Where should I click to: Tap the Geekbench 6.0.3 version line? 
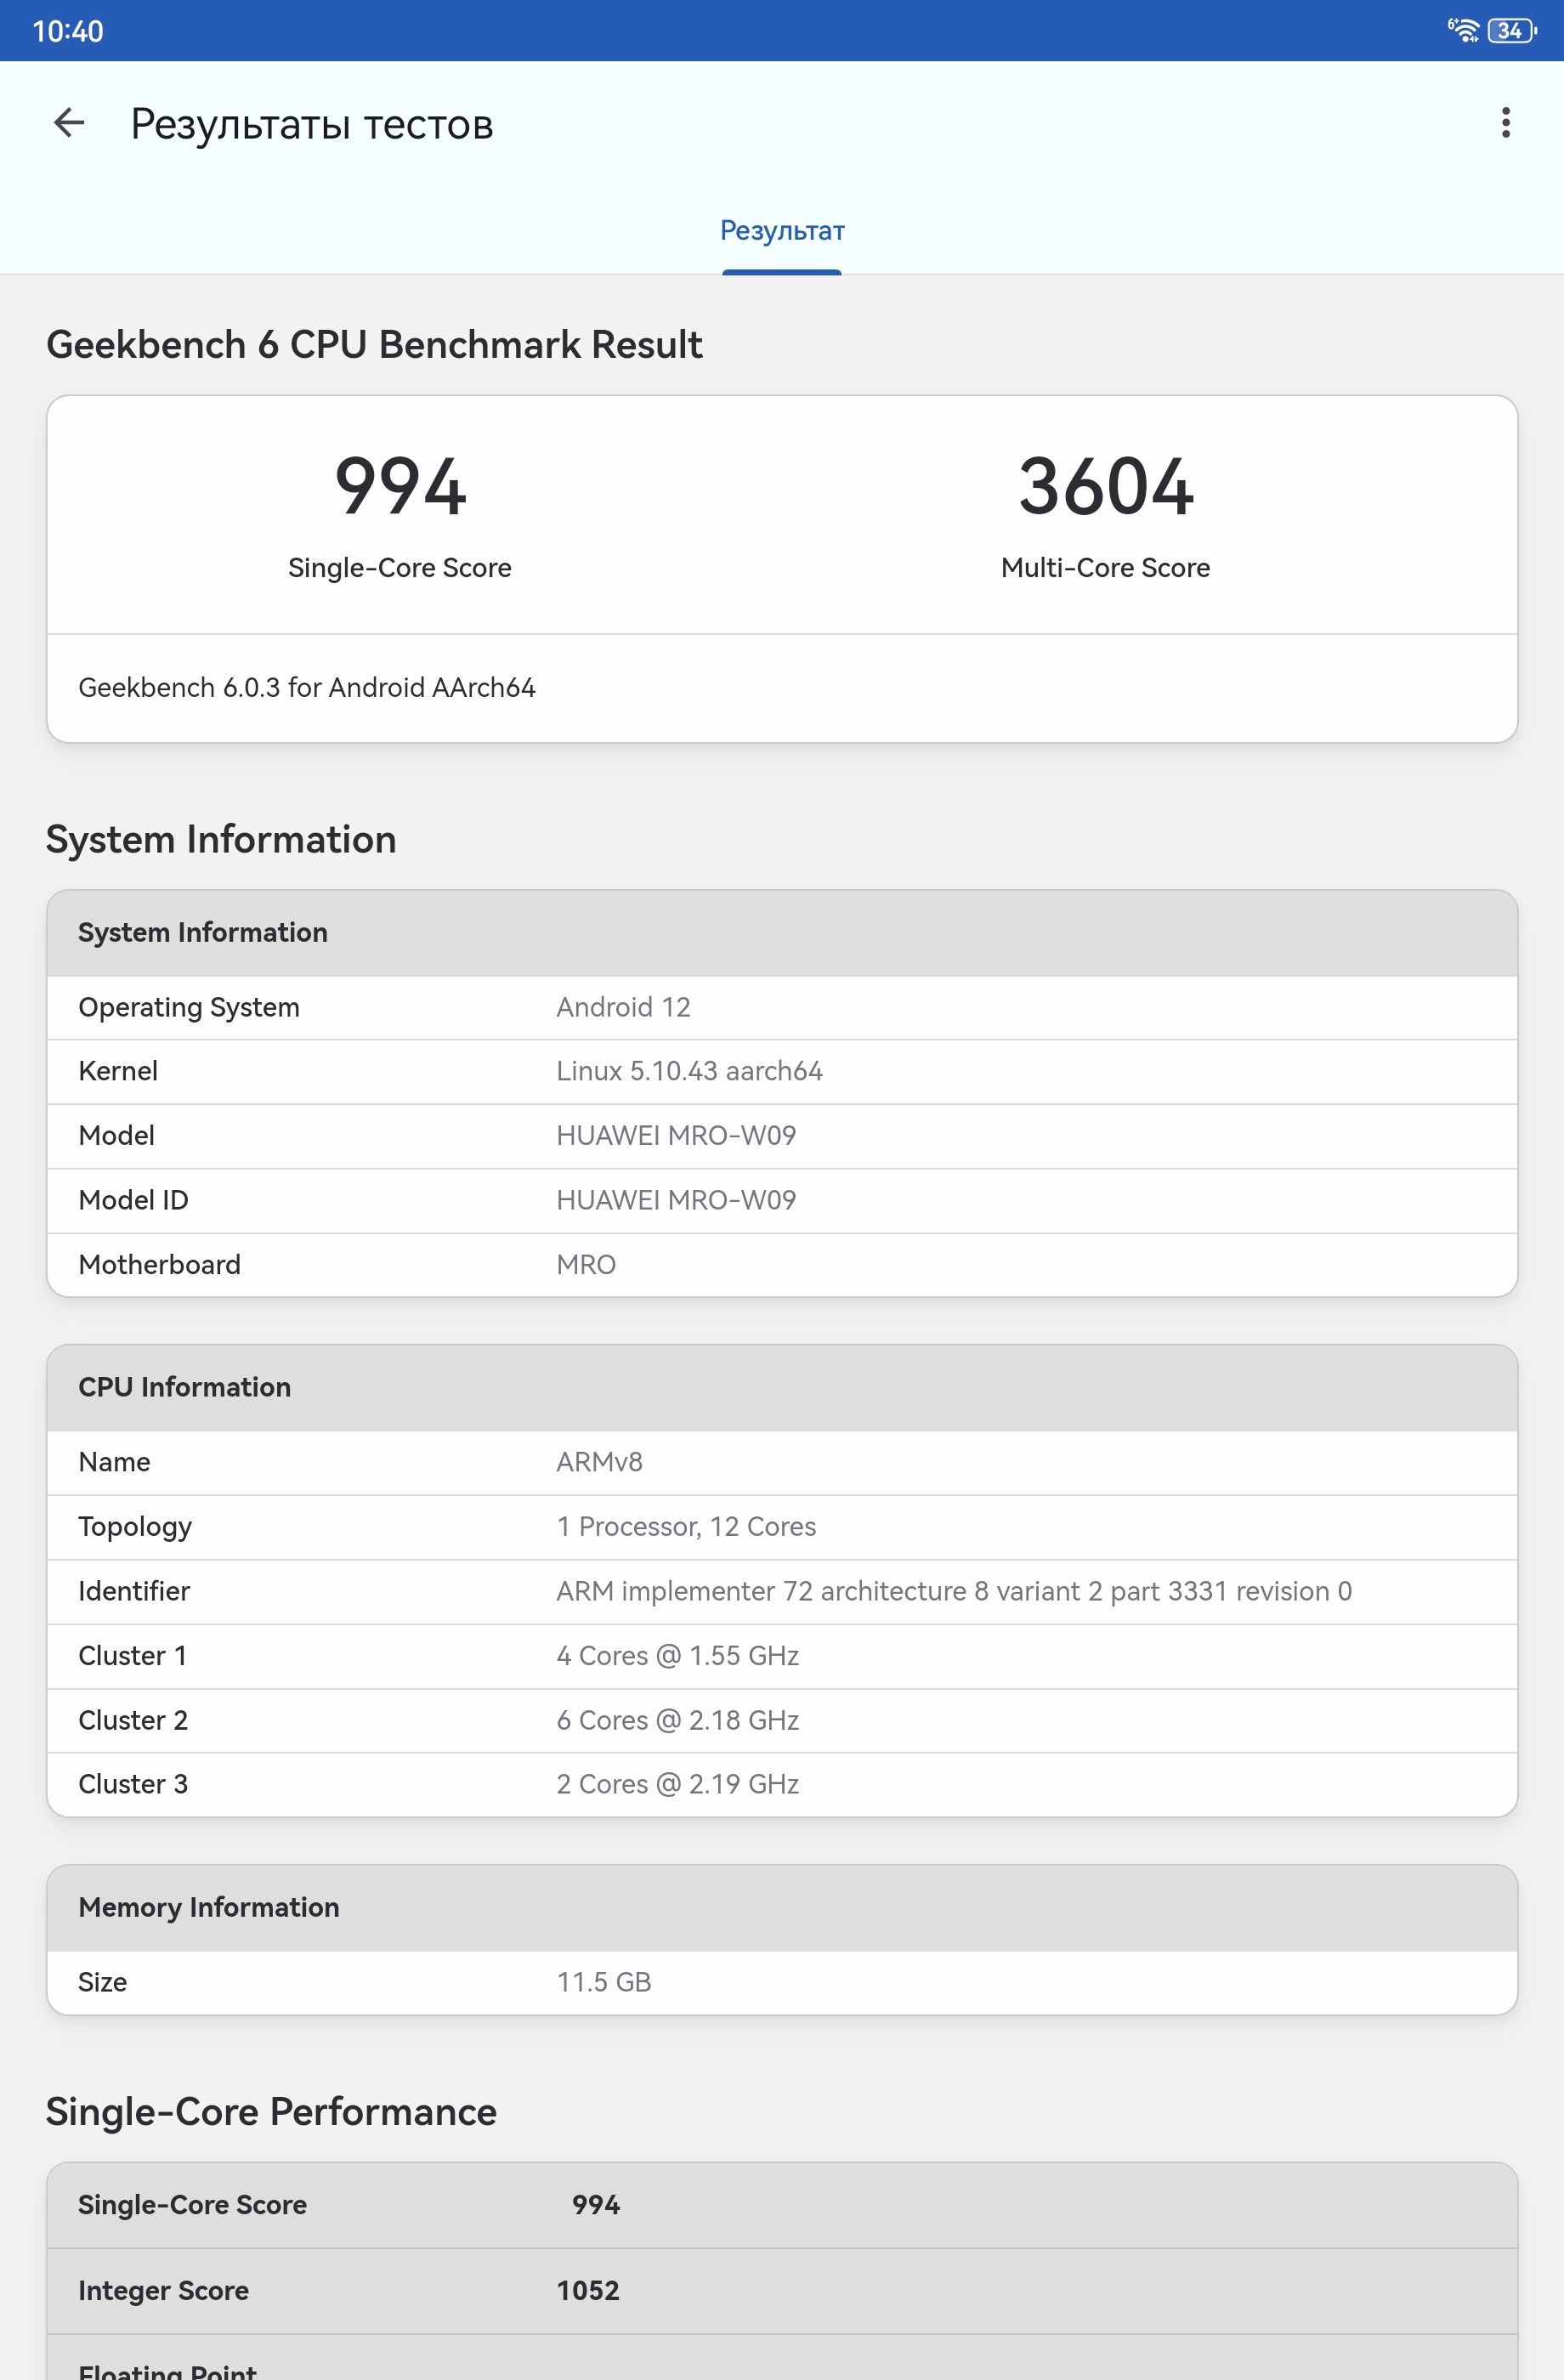[307, 688]
